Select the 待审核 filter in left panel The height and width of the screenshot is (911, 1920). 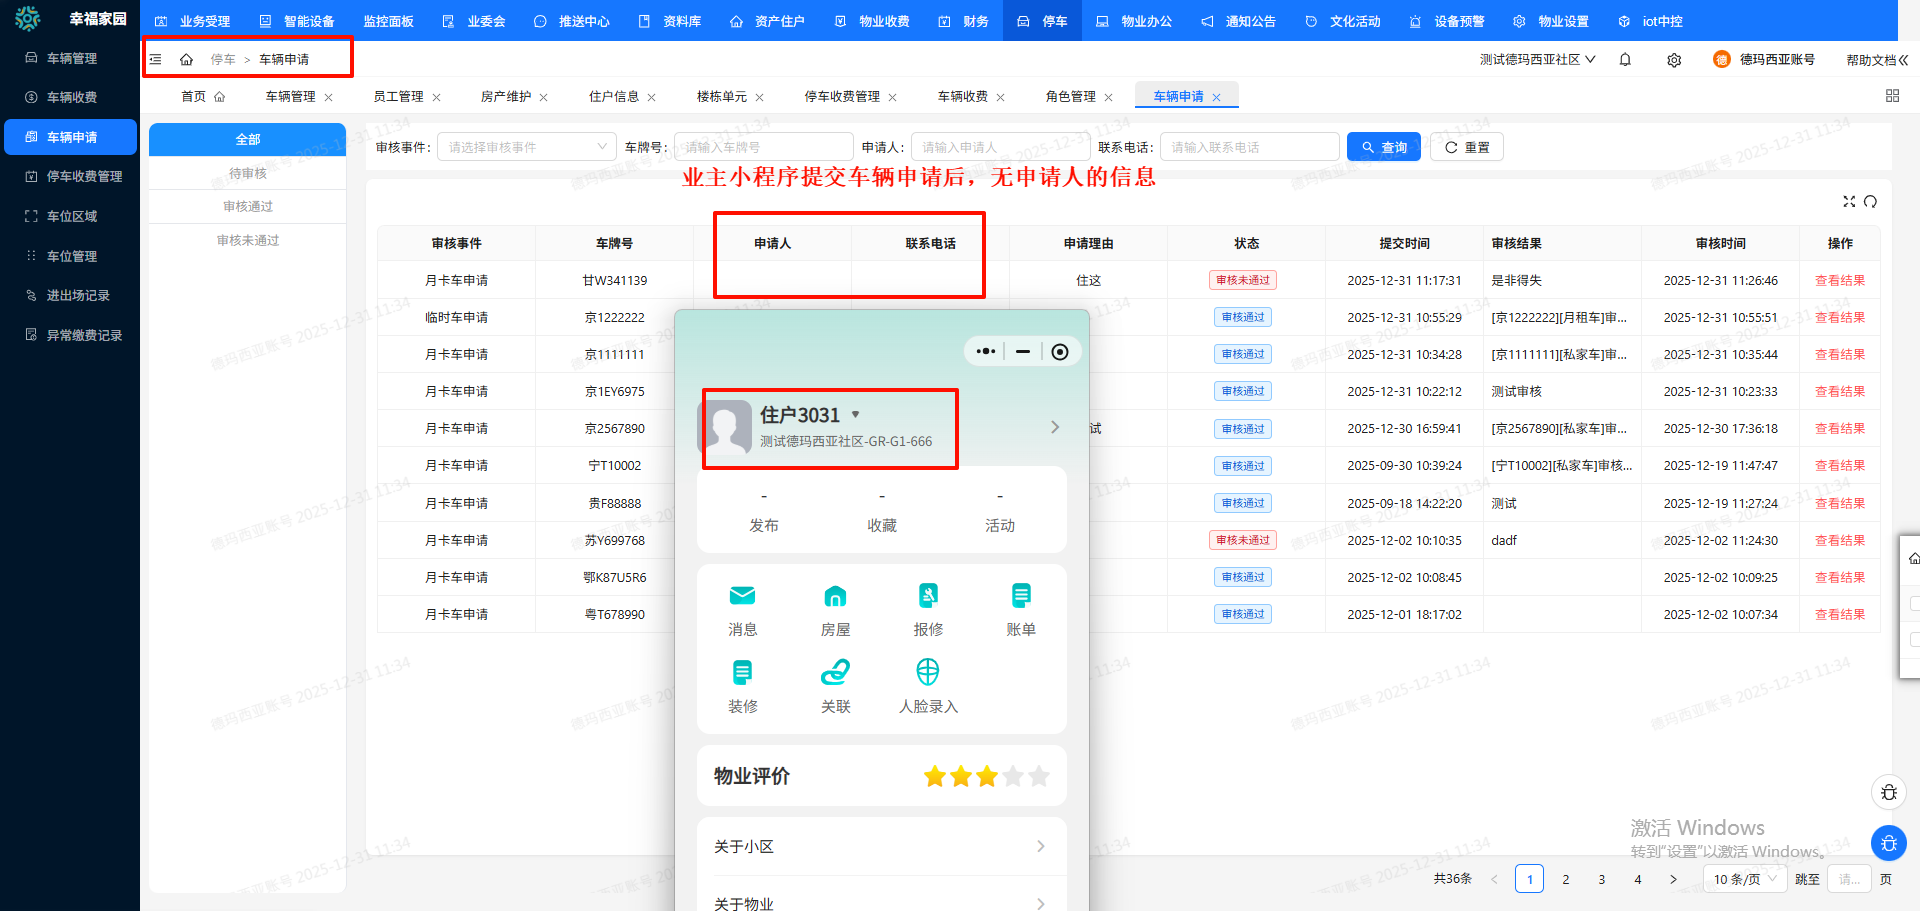click(x=248, y=174)
